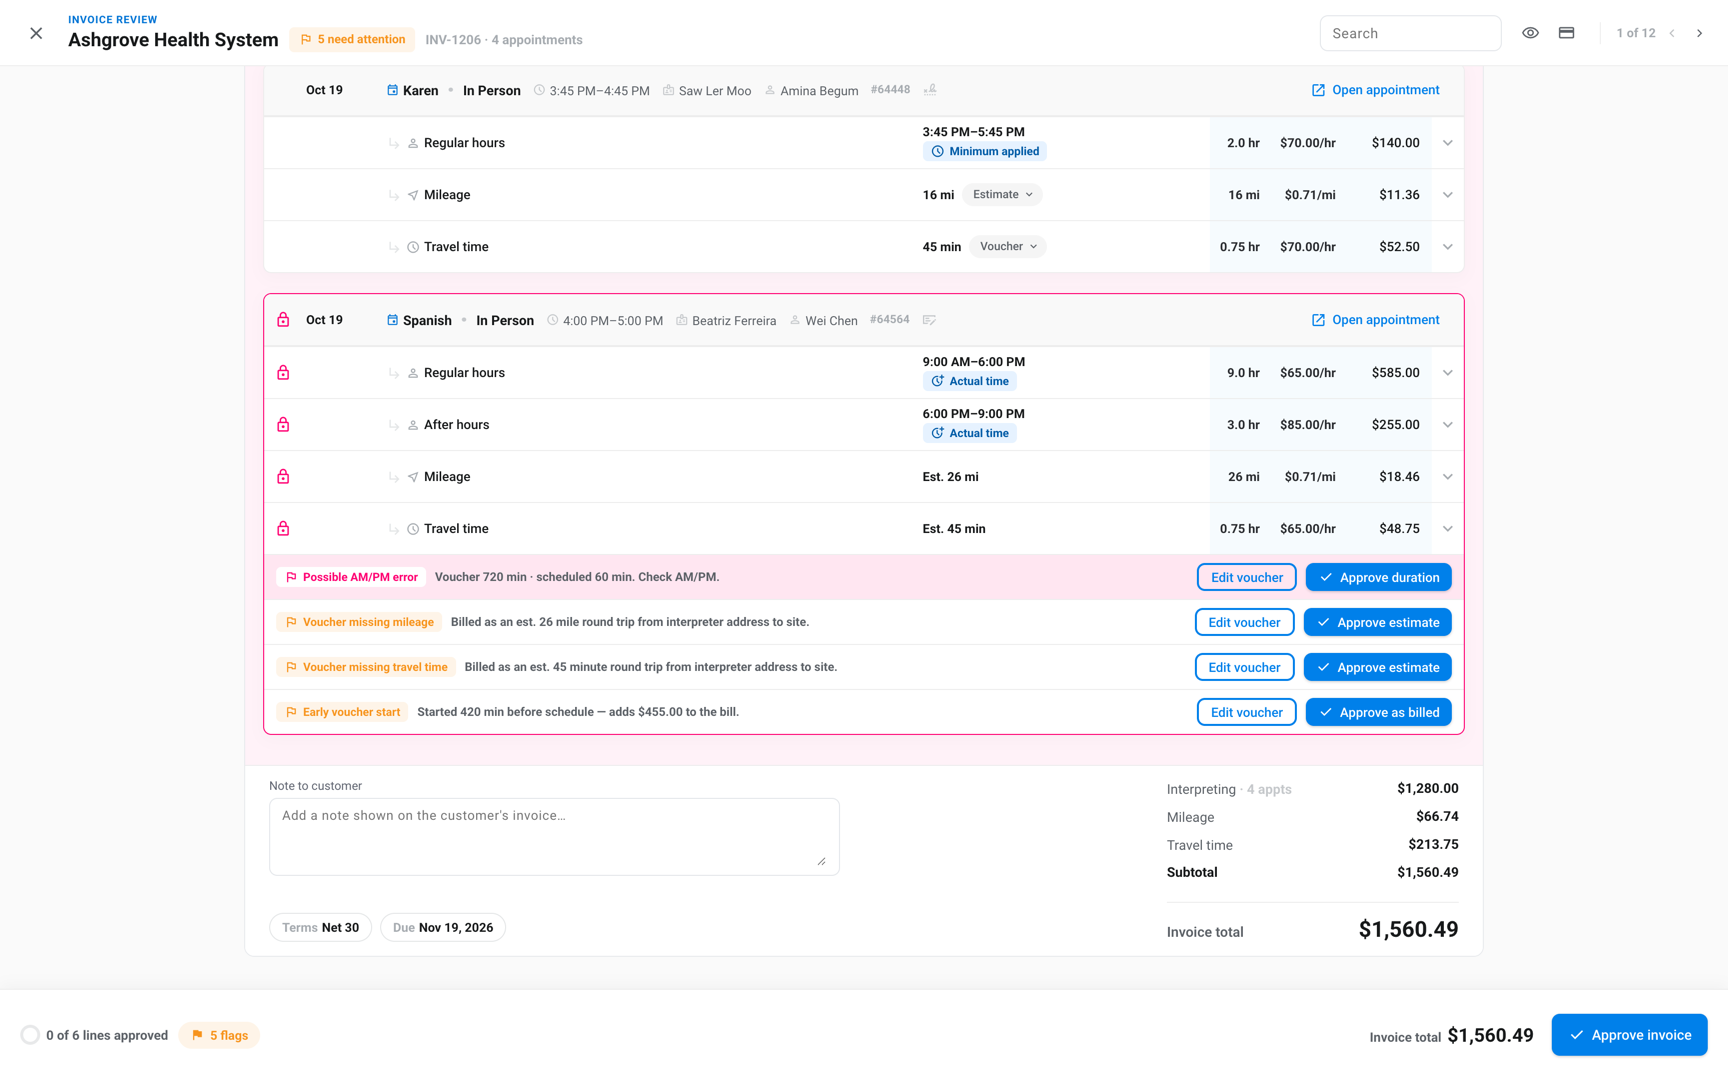This screenshot has width=1728, height=1080.
Task: Expand the $585.00 Regular hours line
Action: tap(1447, 373)
